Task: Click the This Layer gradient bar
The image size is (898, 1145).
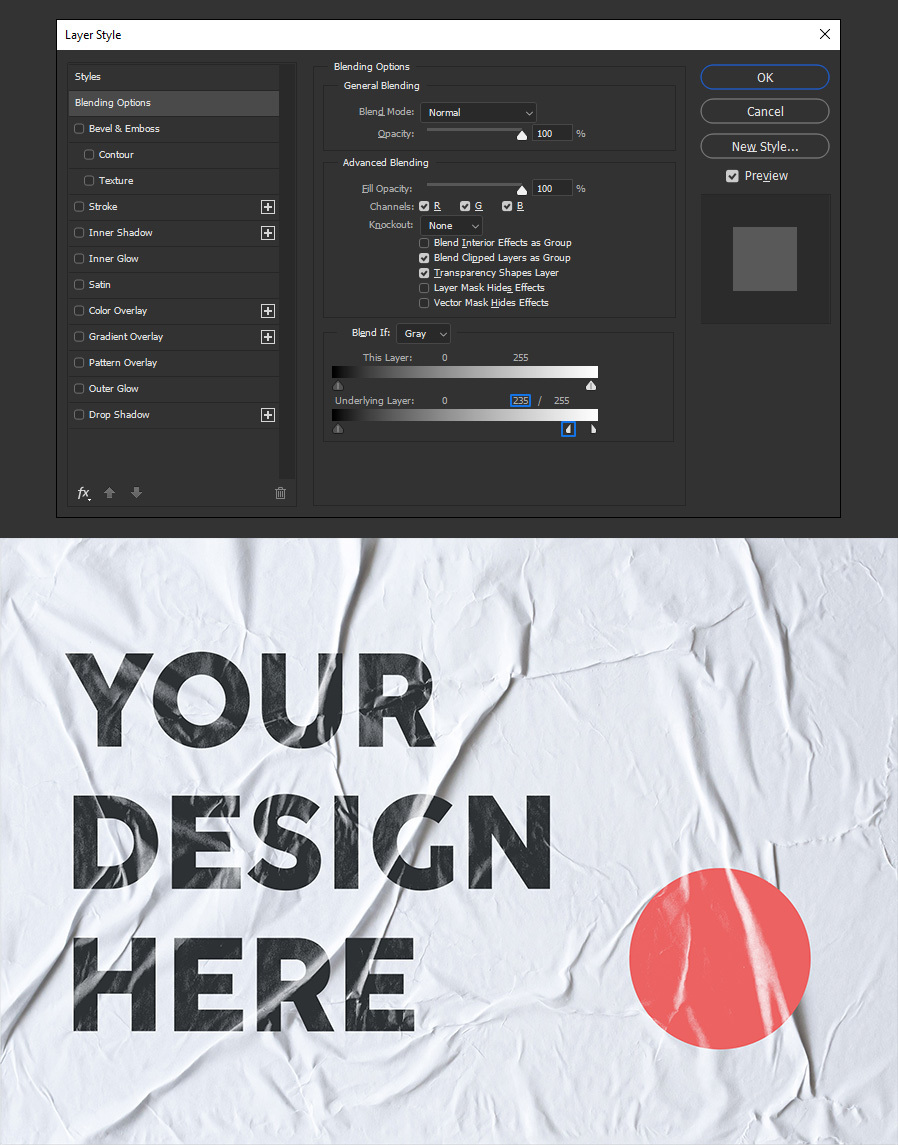Action: [x=465, y=372]
